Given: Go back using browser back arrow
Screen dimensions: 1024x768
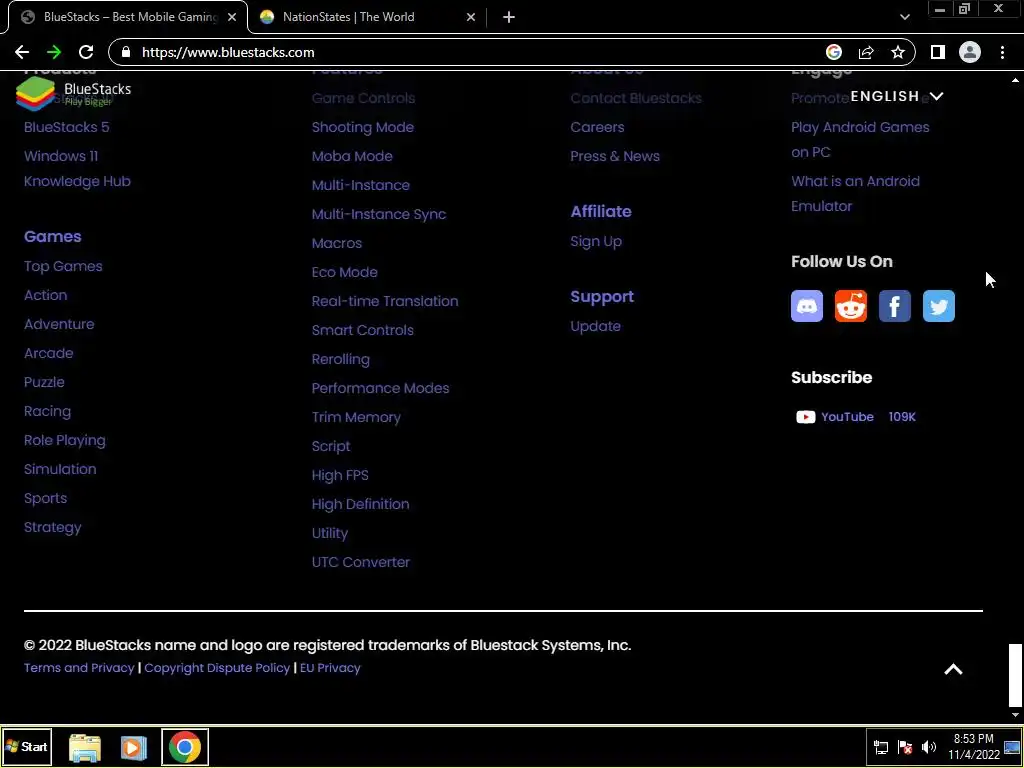Looking at the screenshot, I should point(22,52).
